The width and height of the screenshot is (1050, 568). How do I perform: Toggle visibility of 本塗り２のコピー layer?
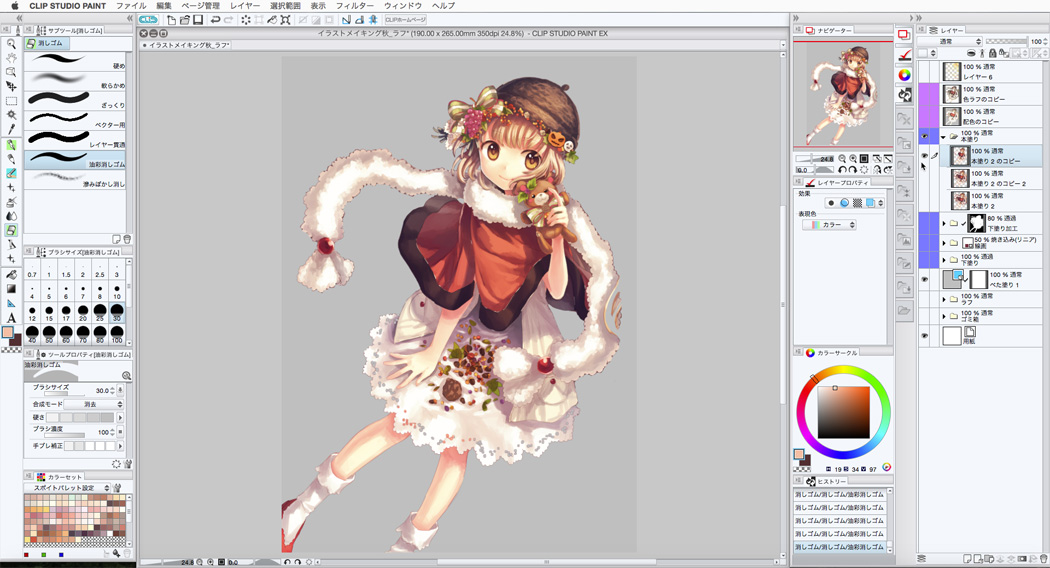coord(925,155)
